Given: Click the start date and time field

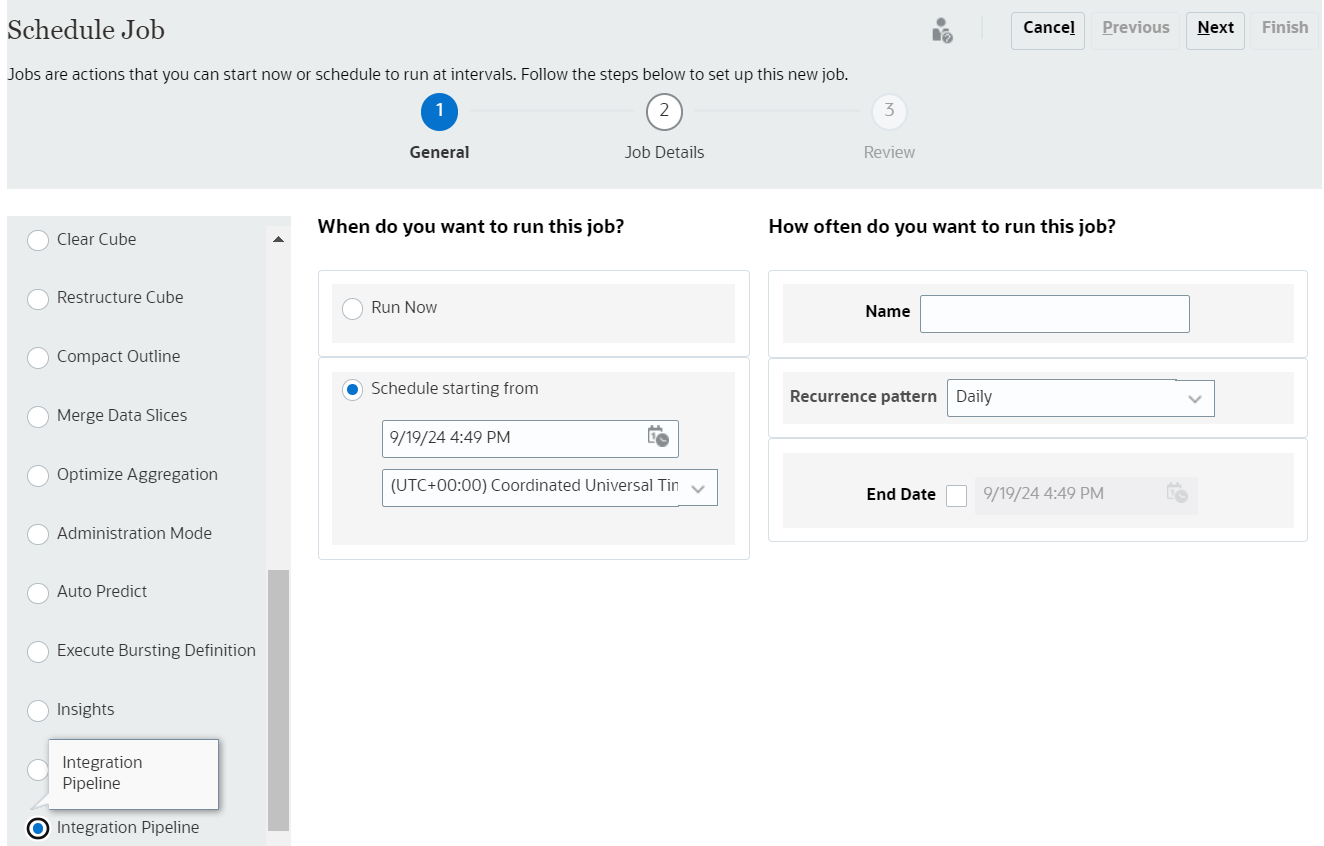Looking at the screenshot, I should pos(512,438).
